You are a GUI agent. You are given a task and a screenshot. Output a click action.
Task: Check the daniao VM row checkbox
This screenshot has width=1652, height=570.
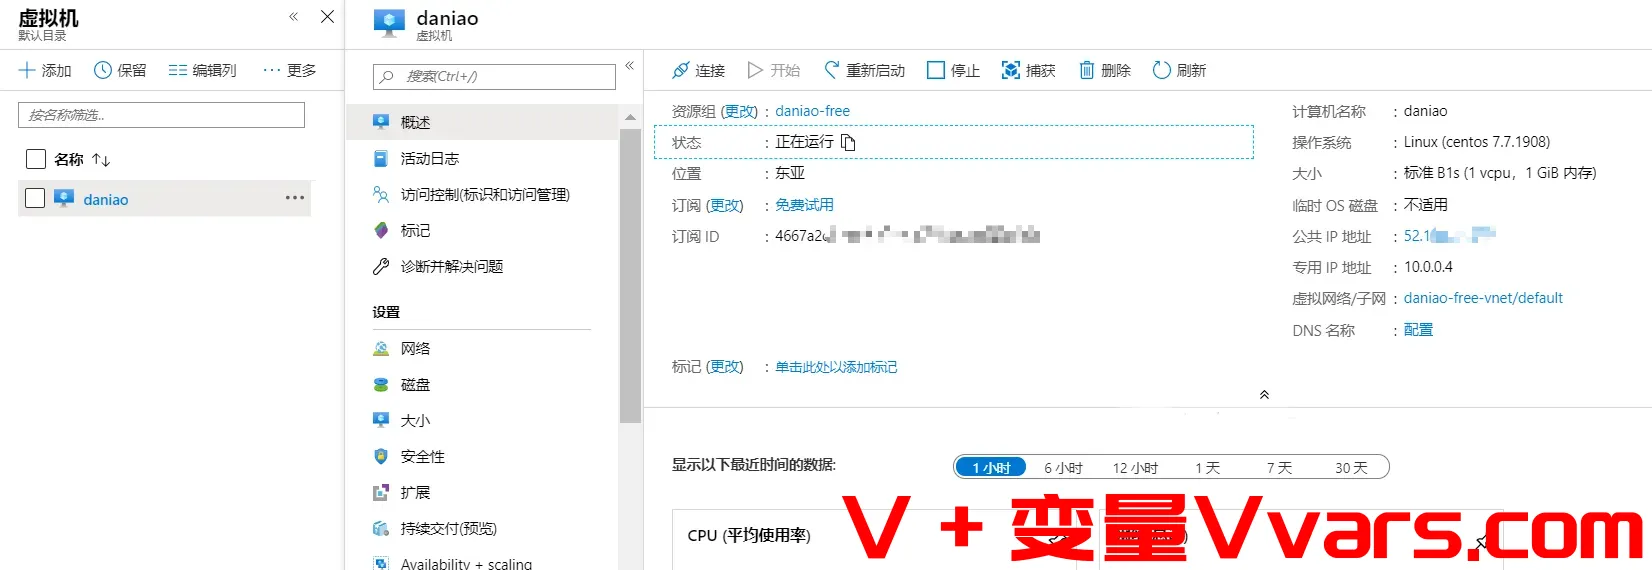(35, 198)
